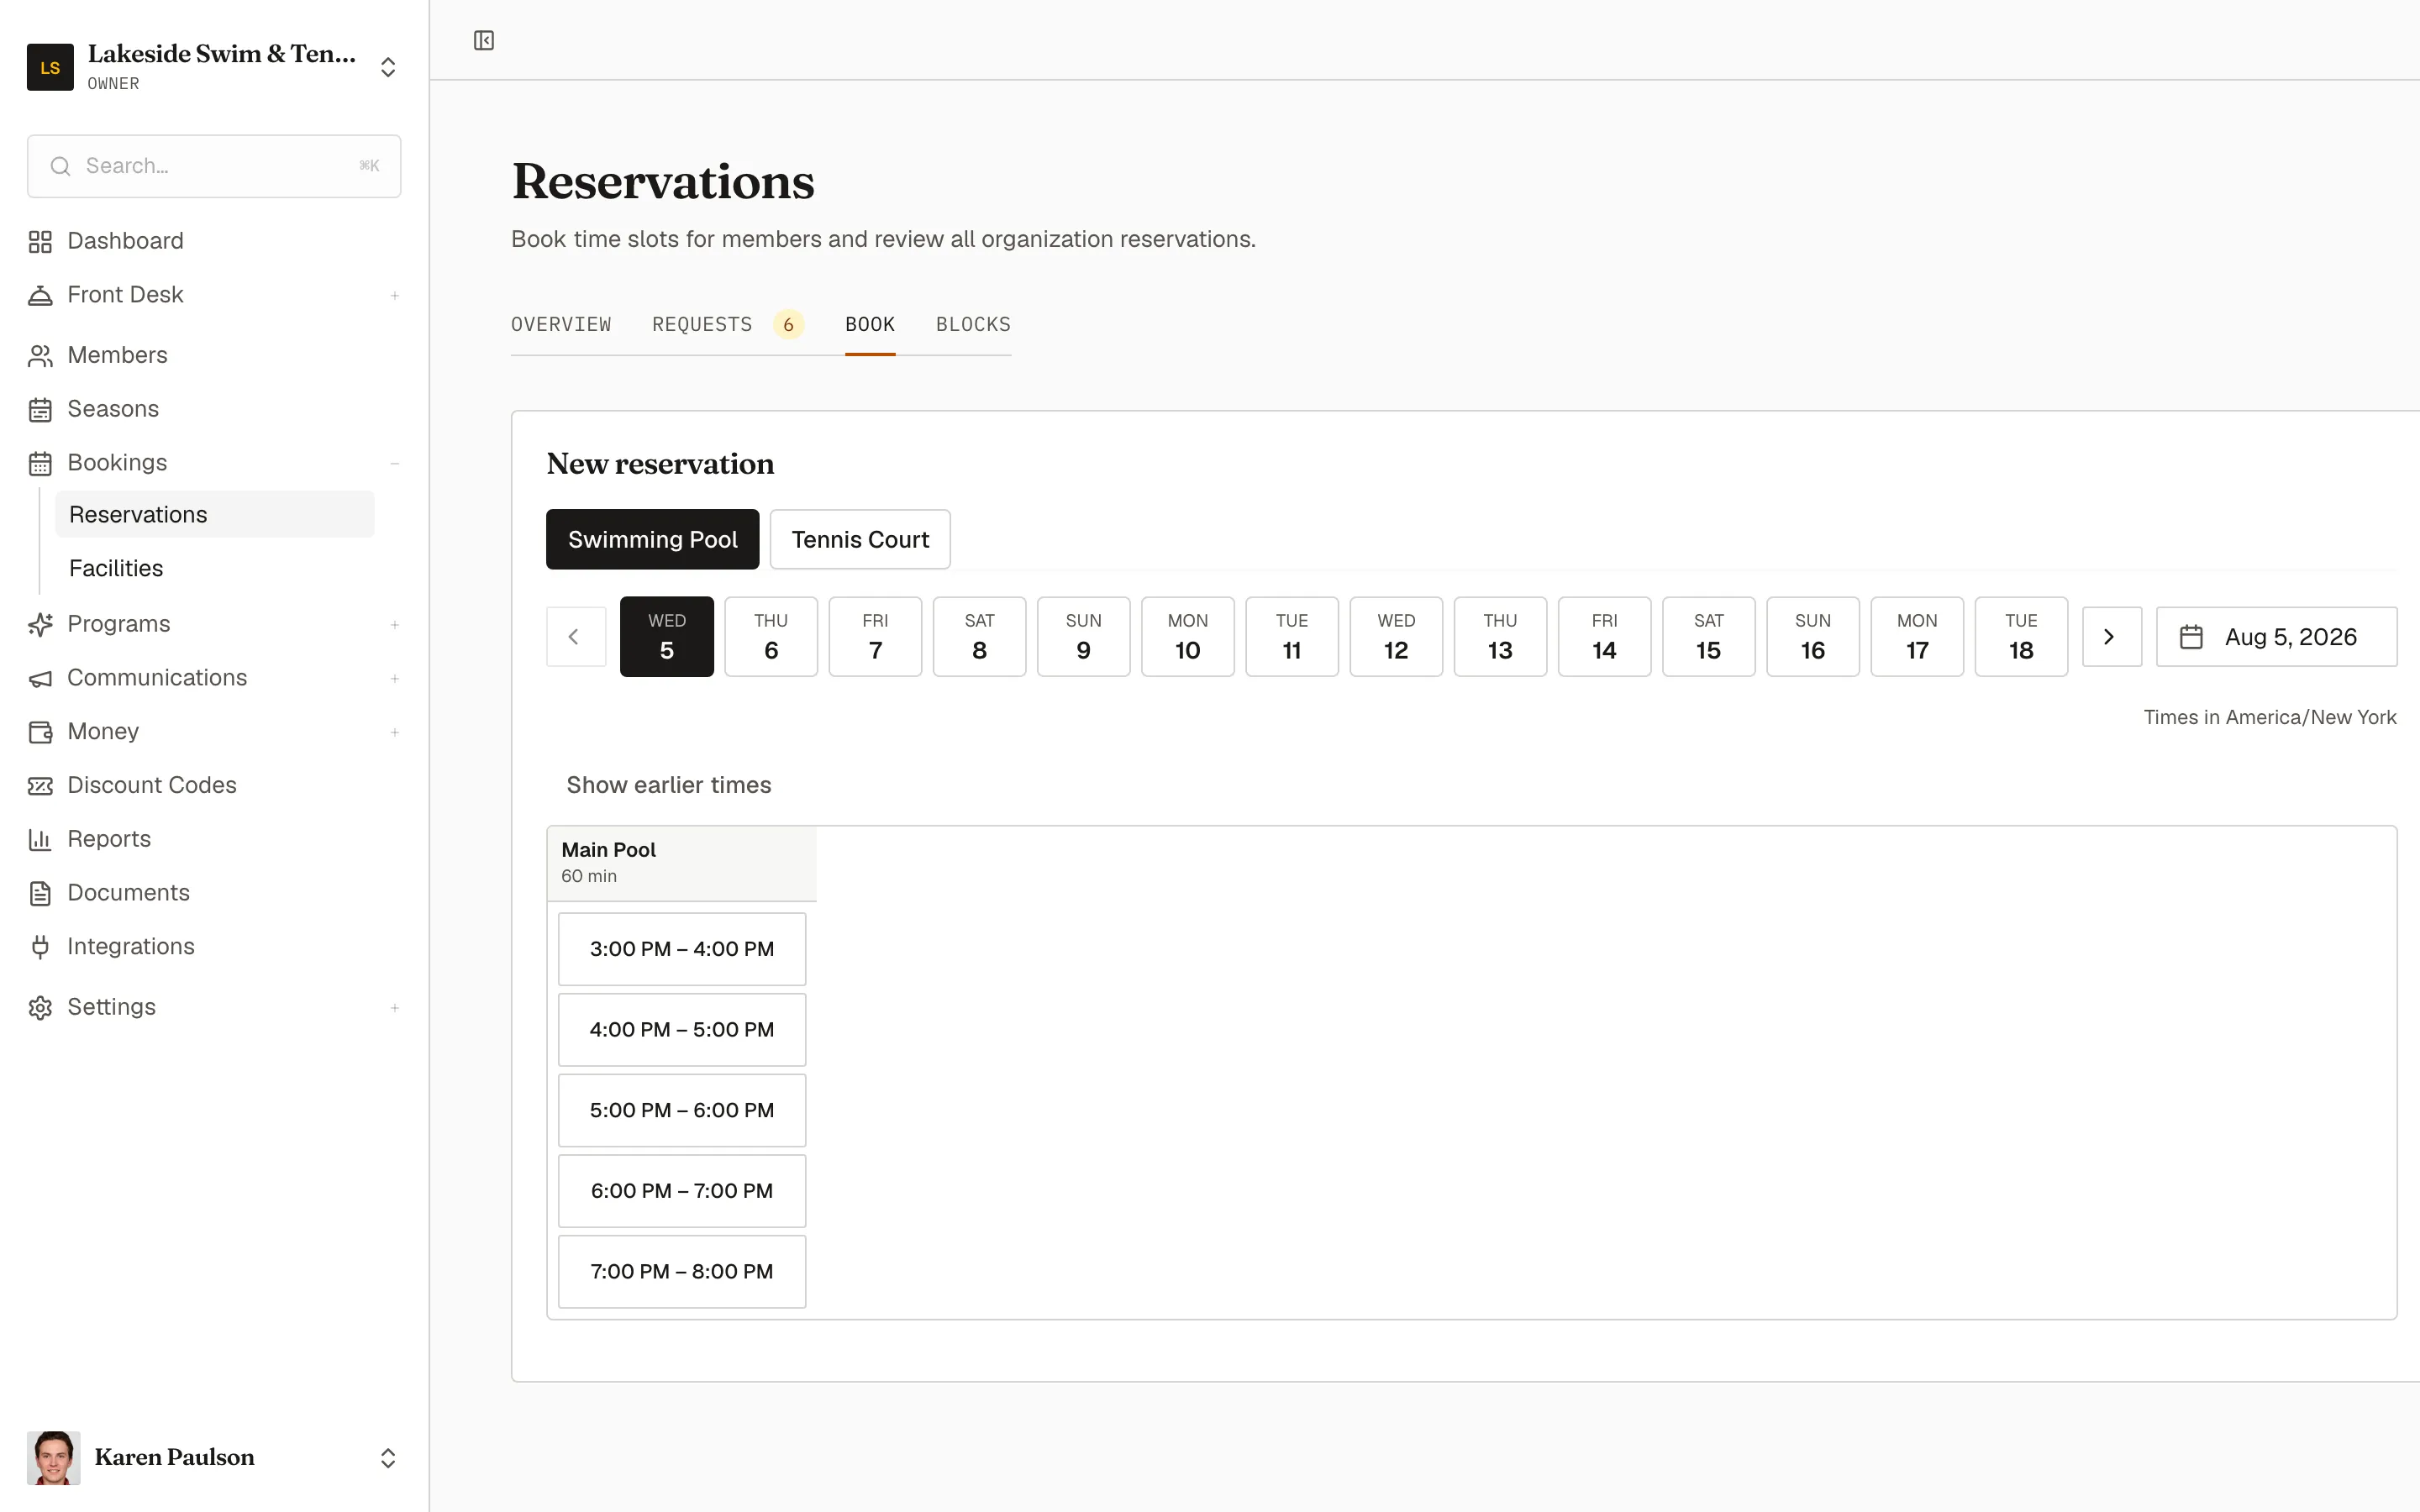The width and height of the screenshot is (2420, 1512).
Task: Choose Friday 14 date
Action: coord(1605,637)
